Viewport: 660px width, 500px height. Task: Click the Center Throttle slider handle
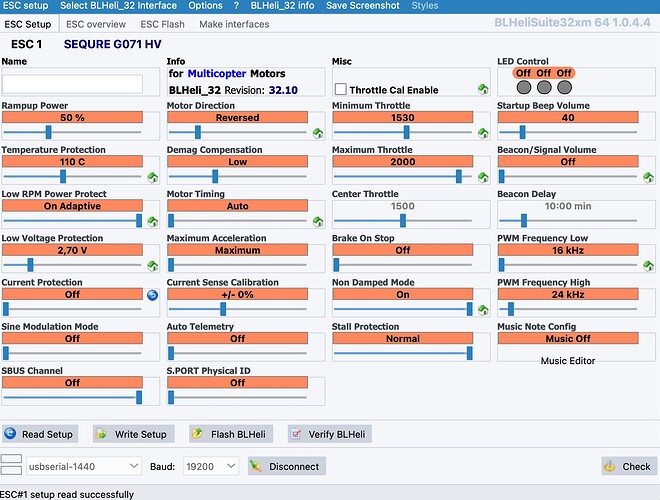click(403, 221)
